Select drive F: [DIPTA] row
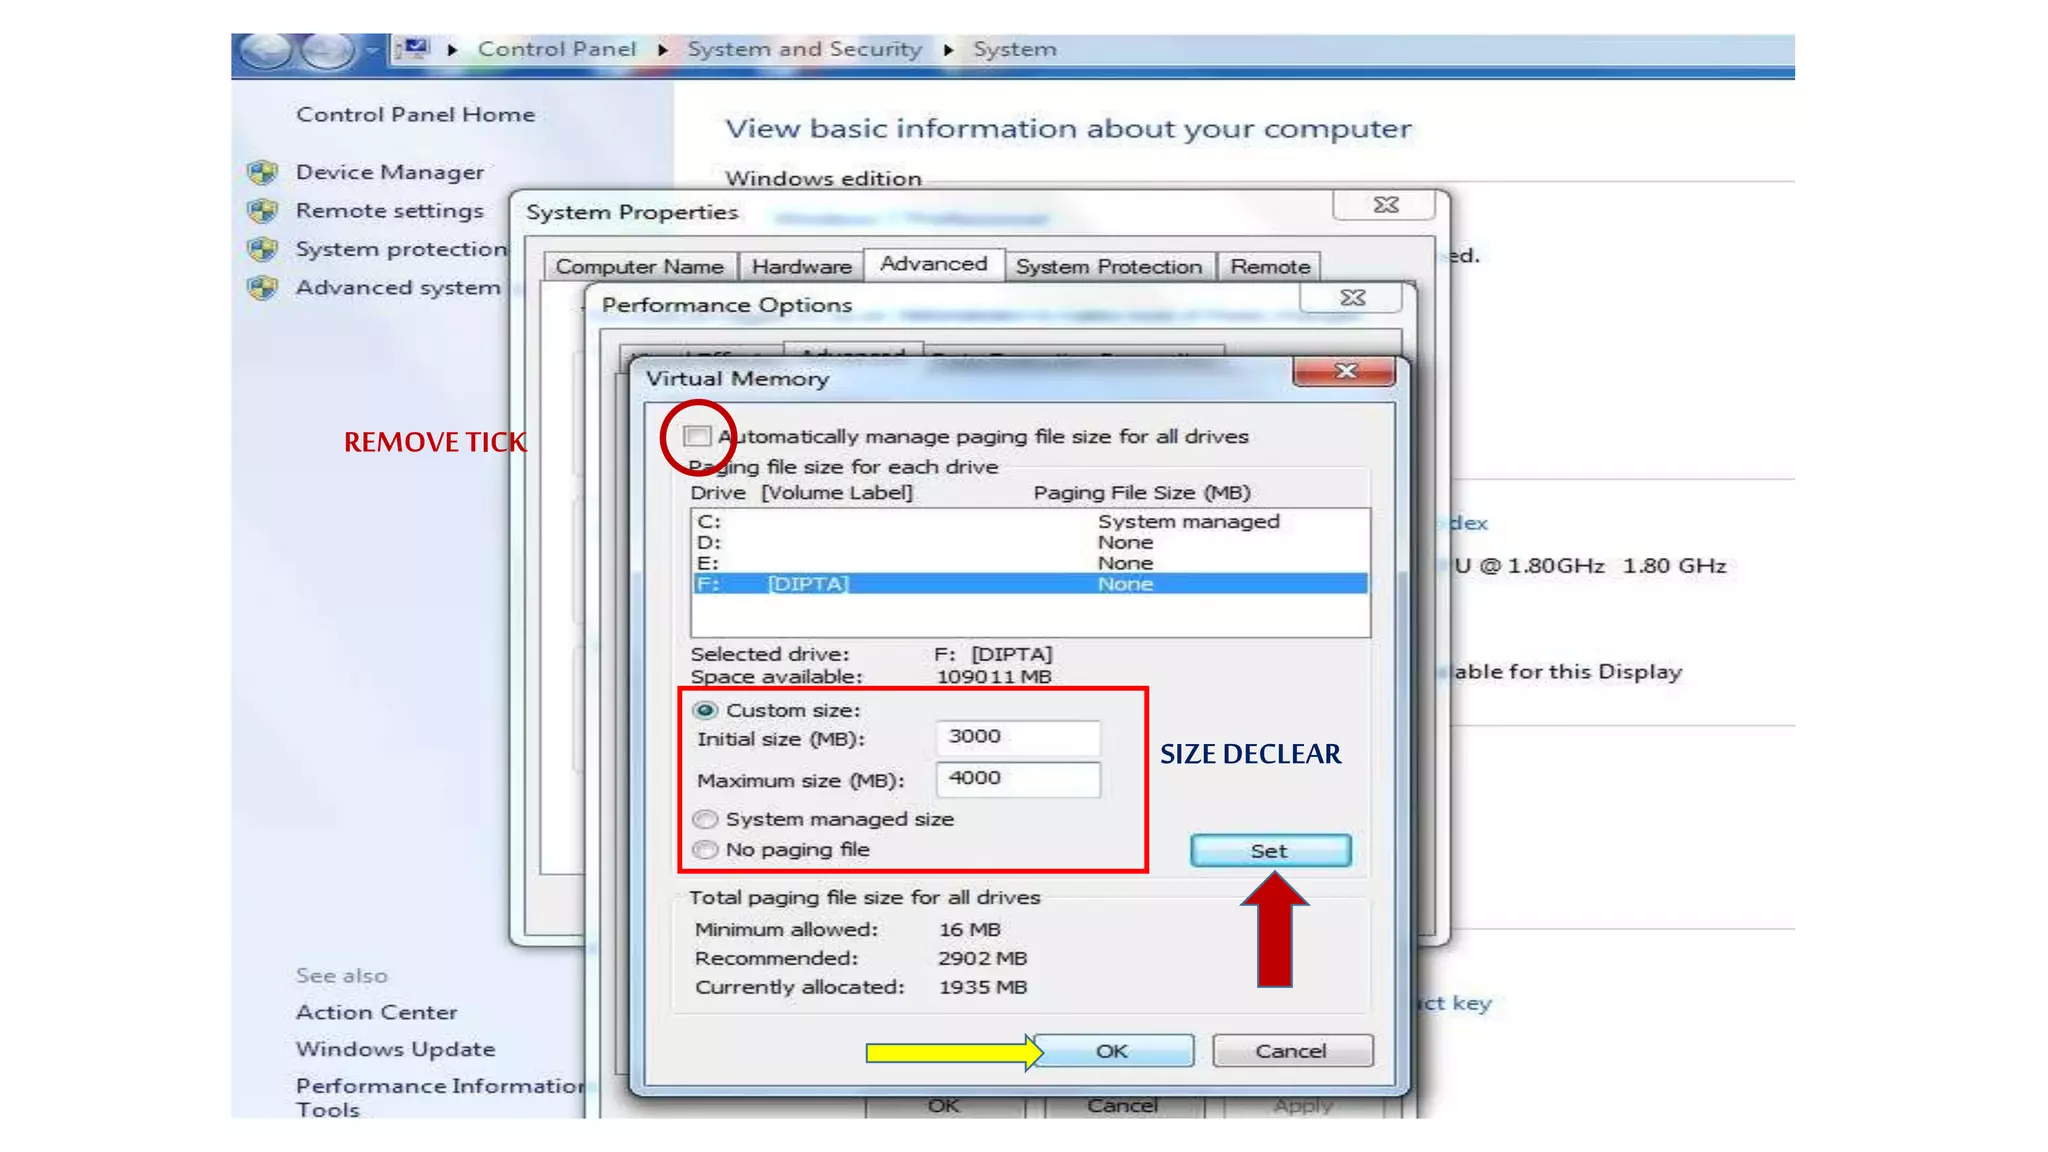Viewport: 2048px width, 1152px height. pos(1030,584)
